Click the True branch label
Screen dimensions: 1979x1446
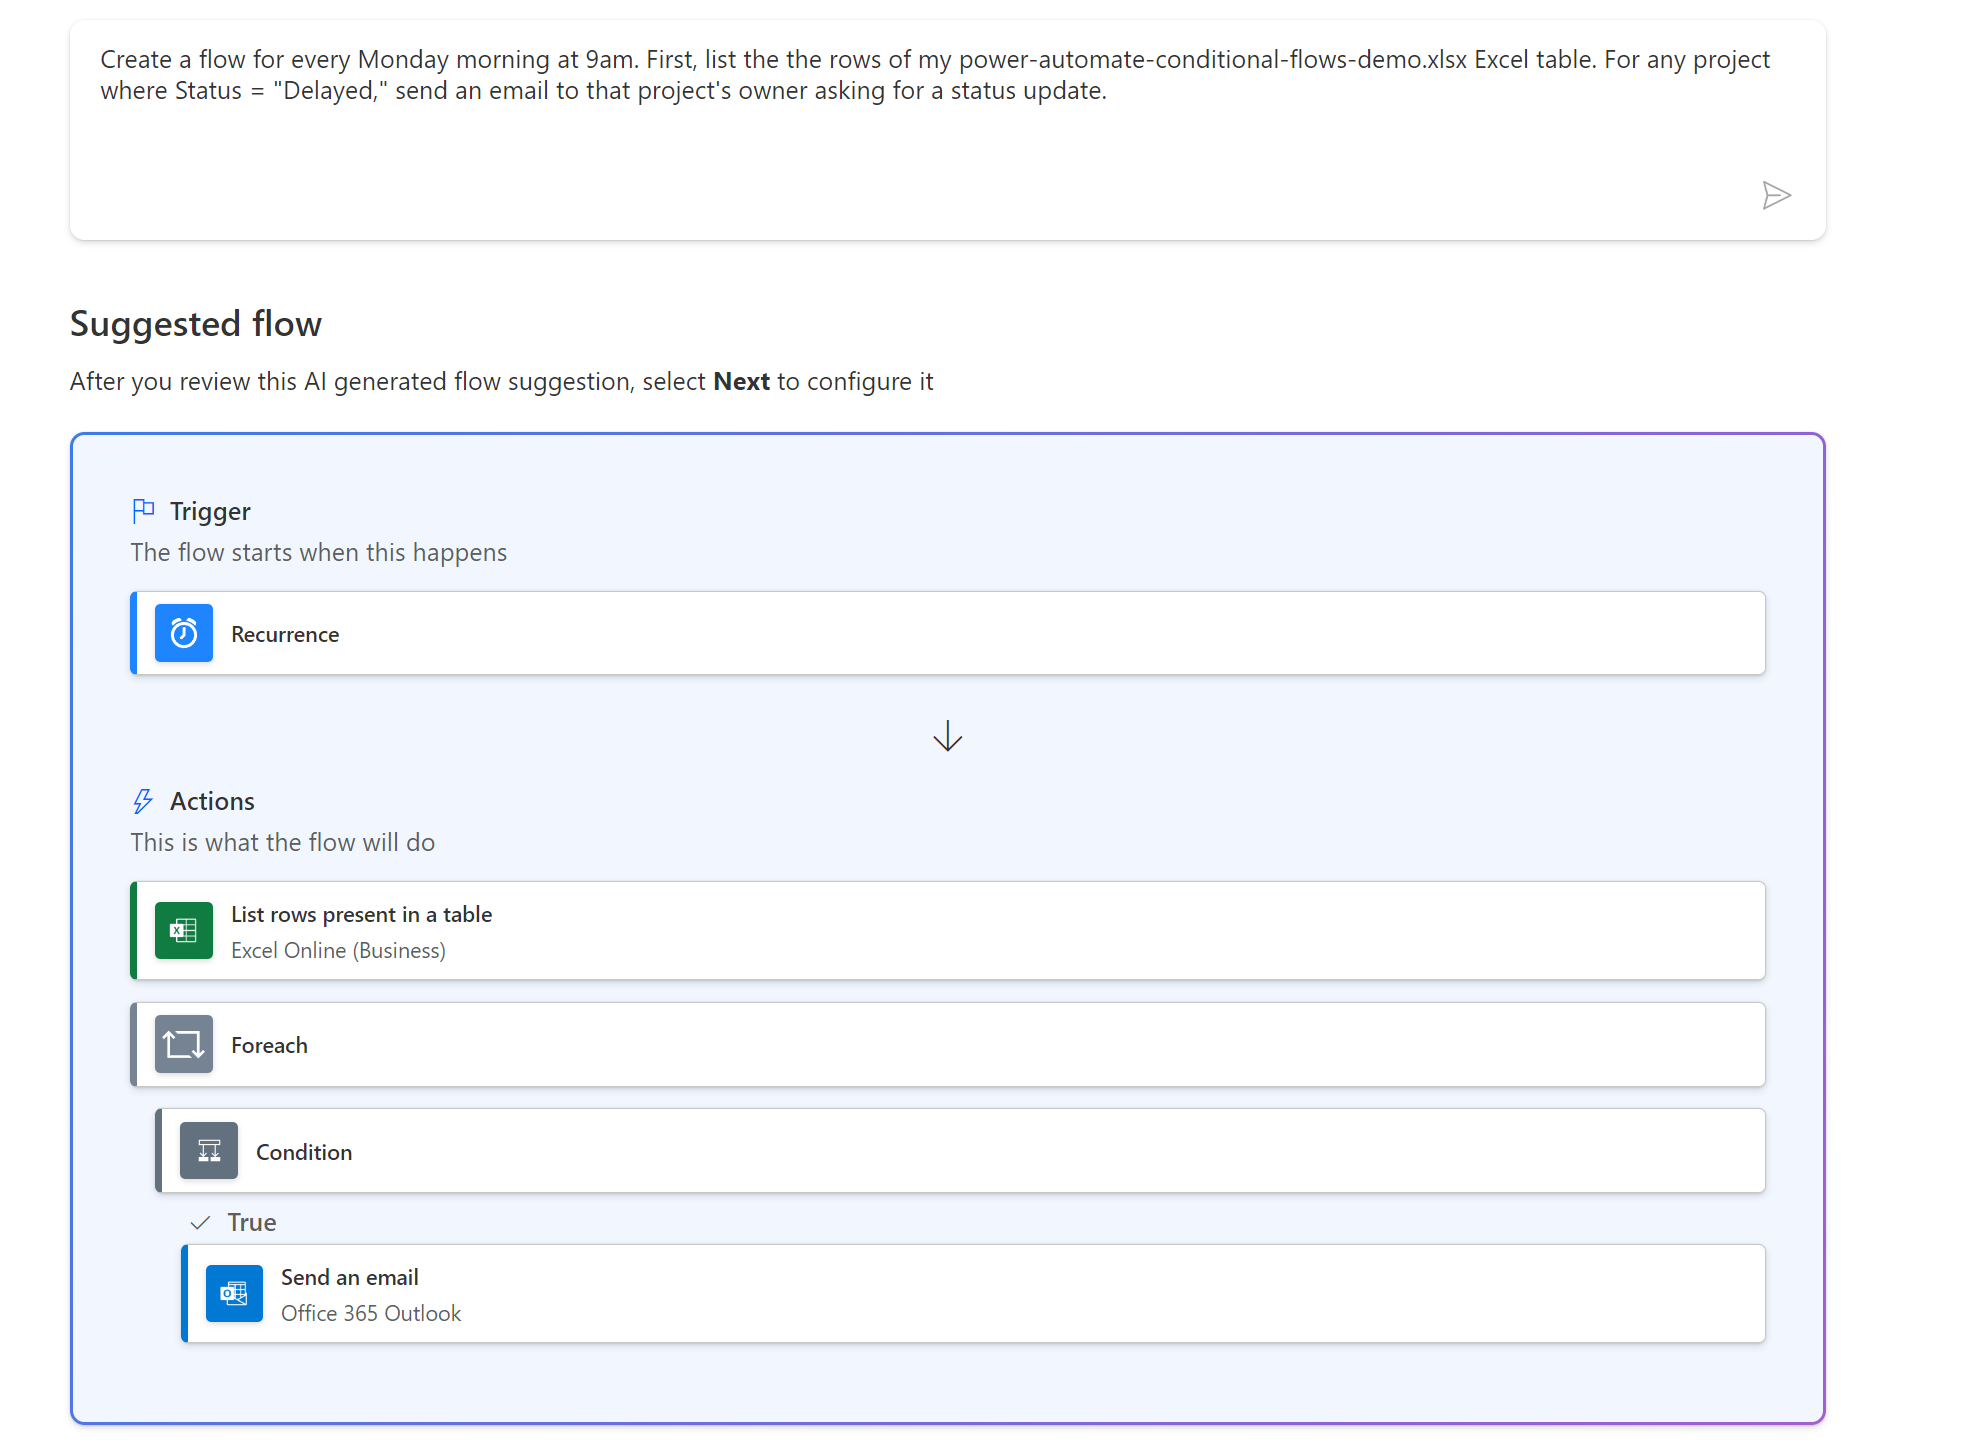(252, 1222)
